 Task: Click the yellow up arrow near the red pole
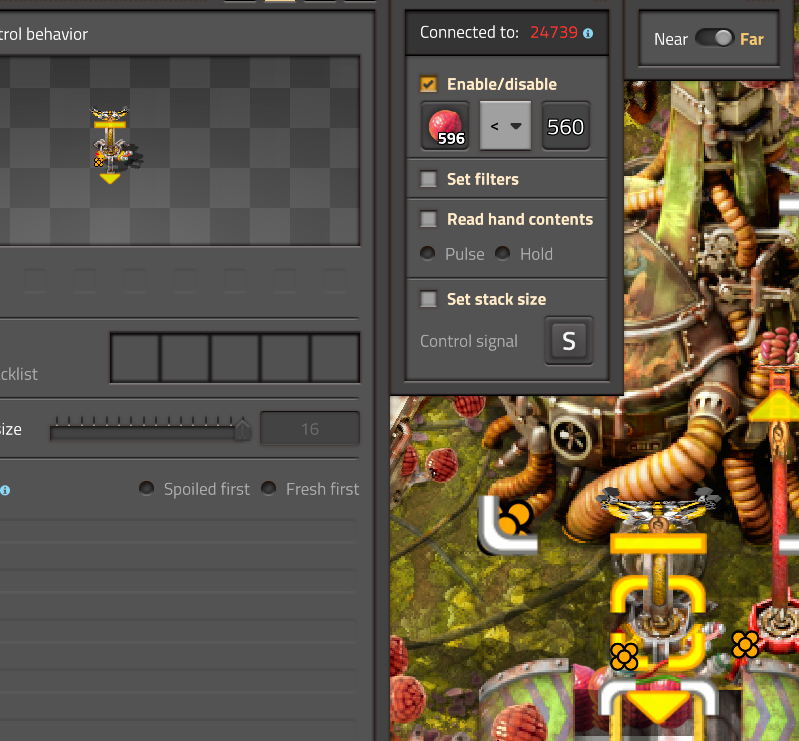click(x=775, y=407)
